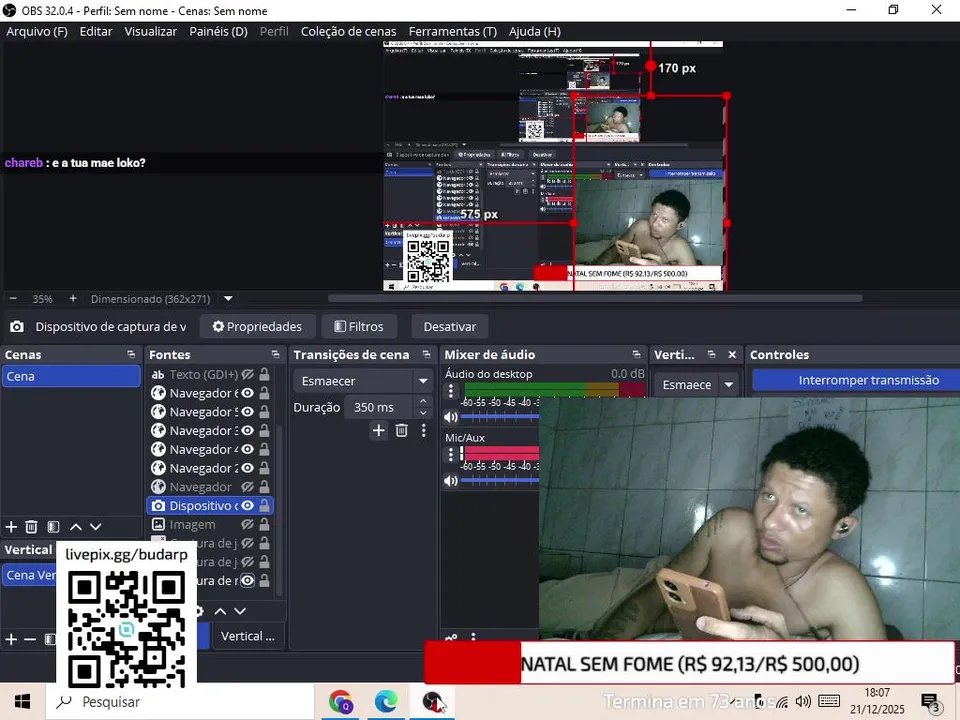Open Microsoft Edge from taskbar

point(386,702)
